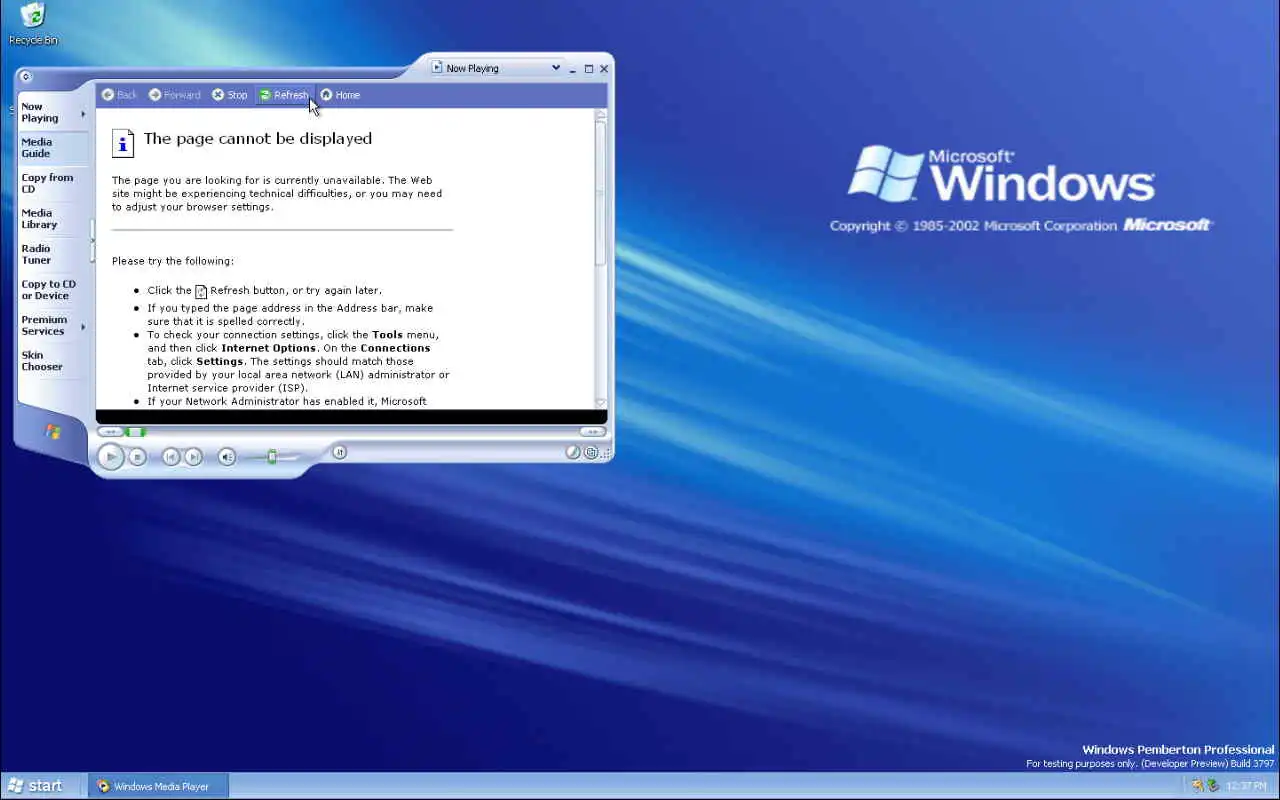Toggle the shuffle button
1280x800 pixels.
(x=339, y=452)
